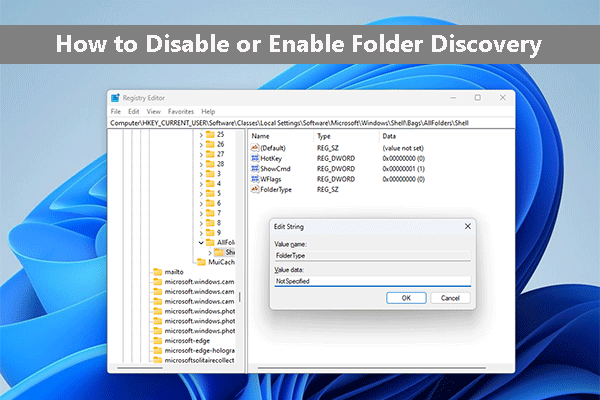Expand the folder 5 tree node

click(x=201, y=194)
